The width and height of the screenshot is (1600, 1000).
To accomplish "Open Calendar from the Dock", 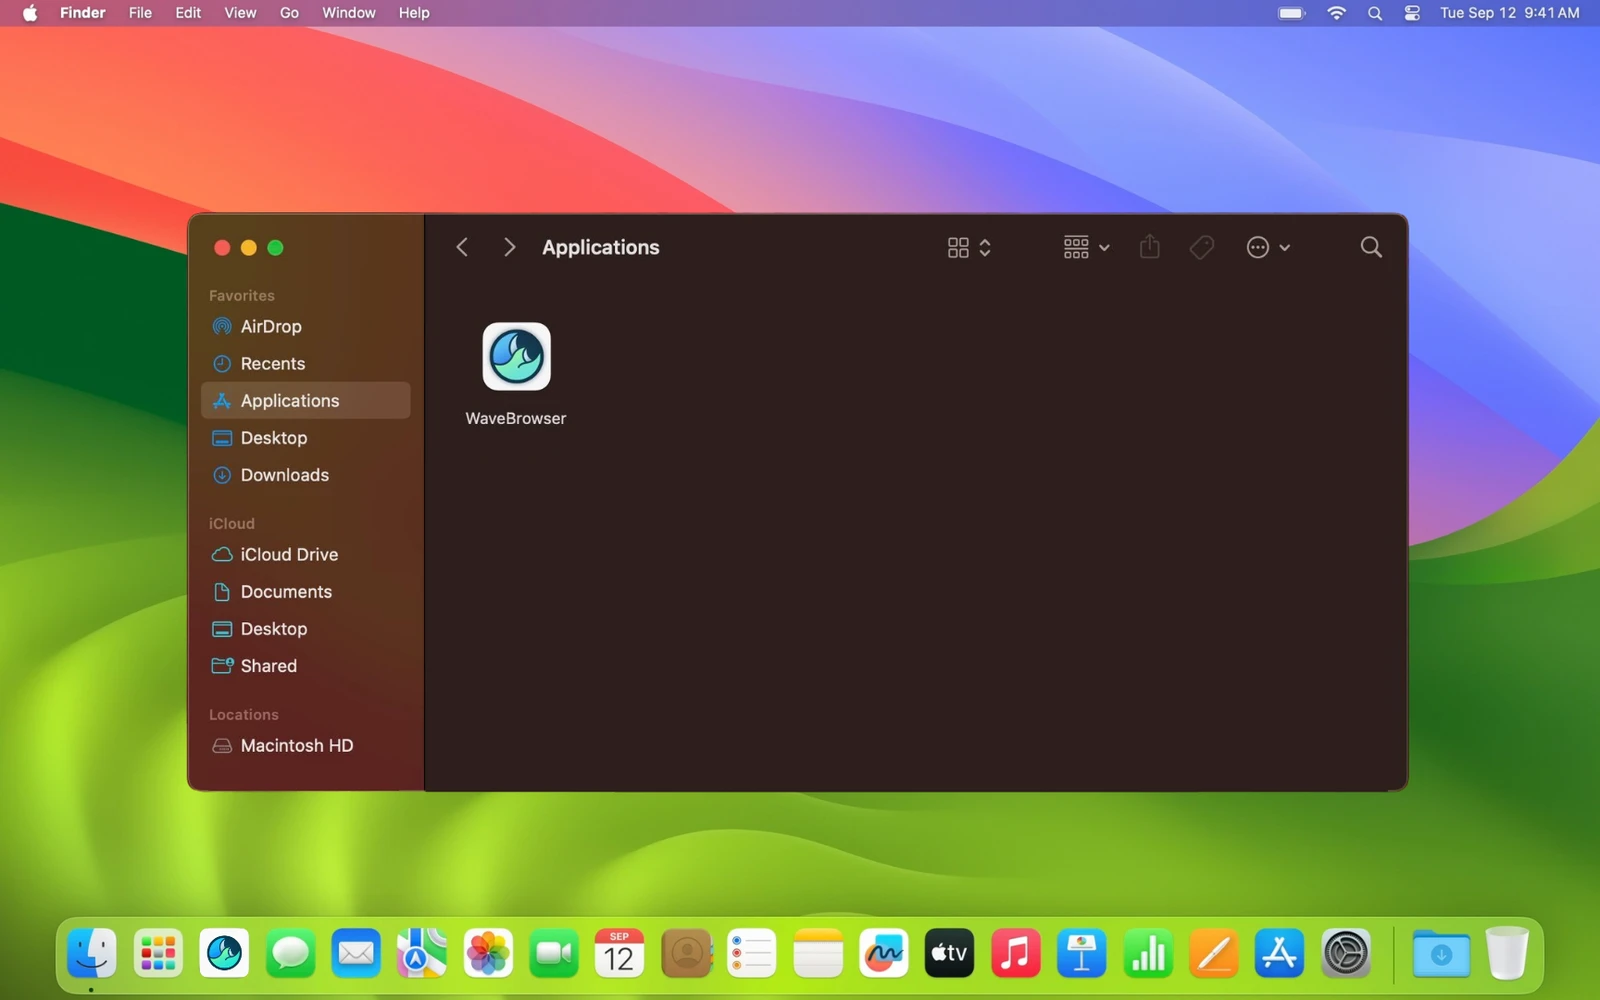I will [620, 953].
